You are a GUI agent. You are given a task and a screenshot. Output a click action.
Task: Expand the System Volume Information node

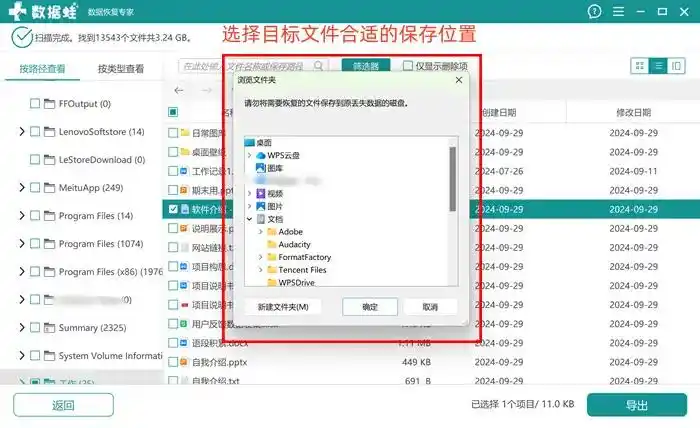[x=21, y=356]
